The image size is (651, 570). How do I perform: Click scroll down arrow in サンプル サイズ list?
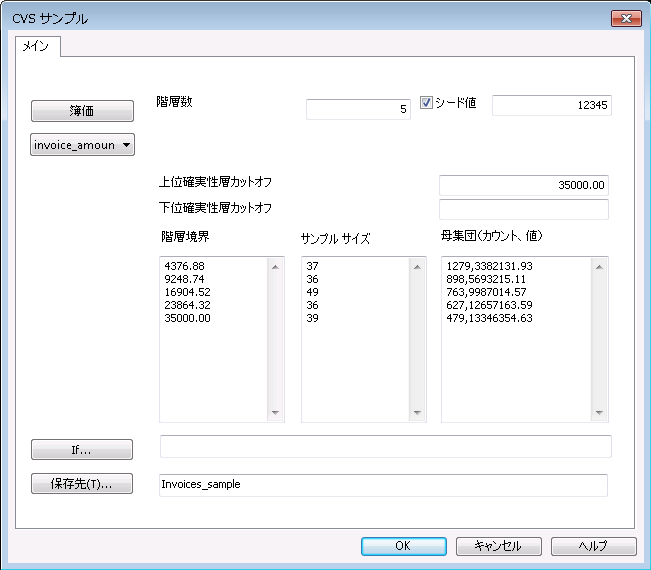coord(417,412)
